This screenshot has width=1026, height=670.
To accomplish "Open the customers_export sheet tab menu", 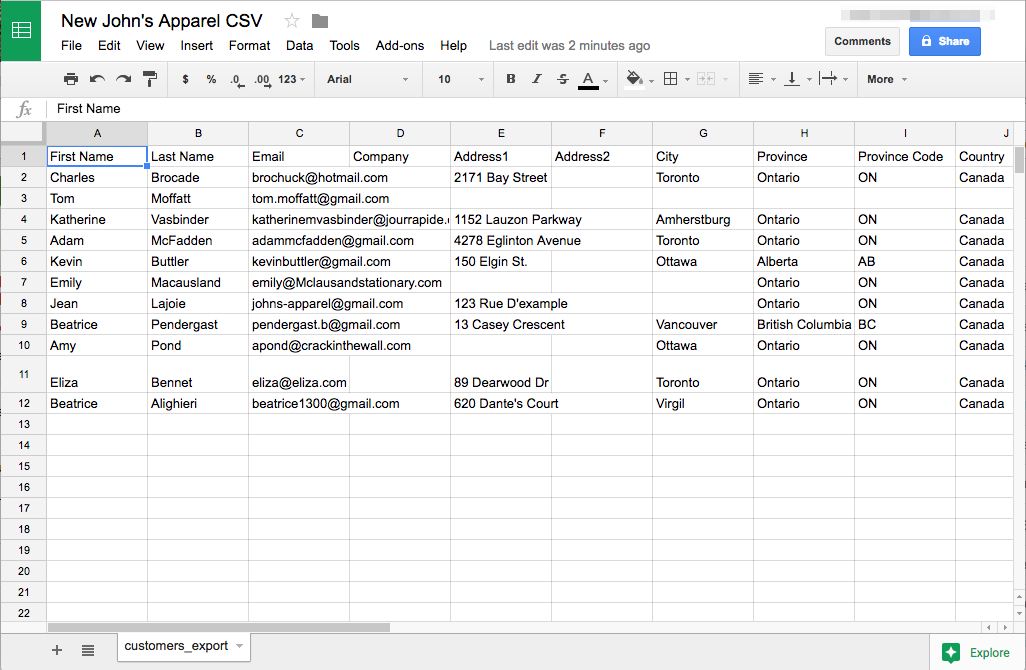I will (240, 647).
